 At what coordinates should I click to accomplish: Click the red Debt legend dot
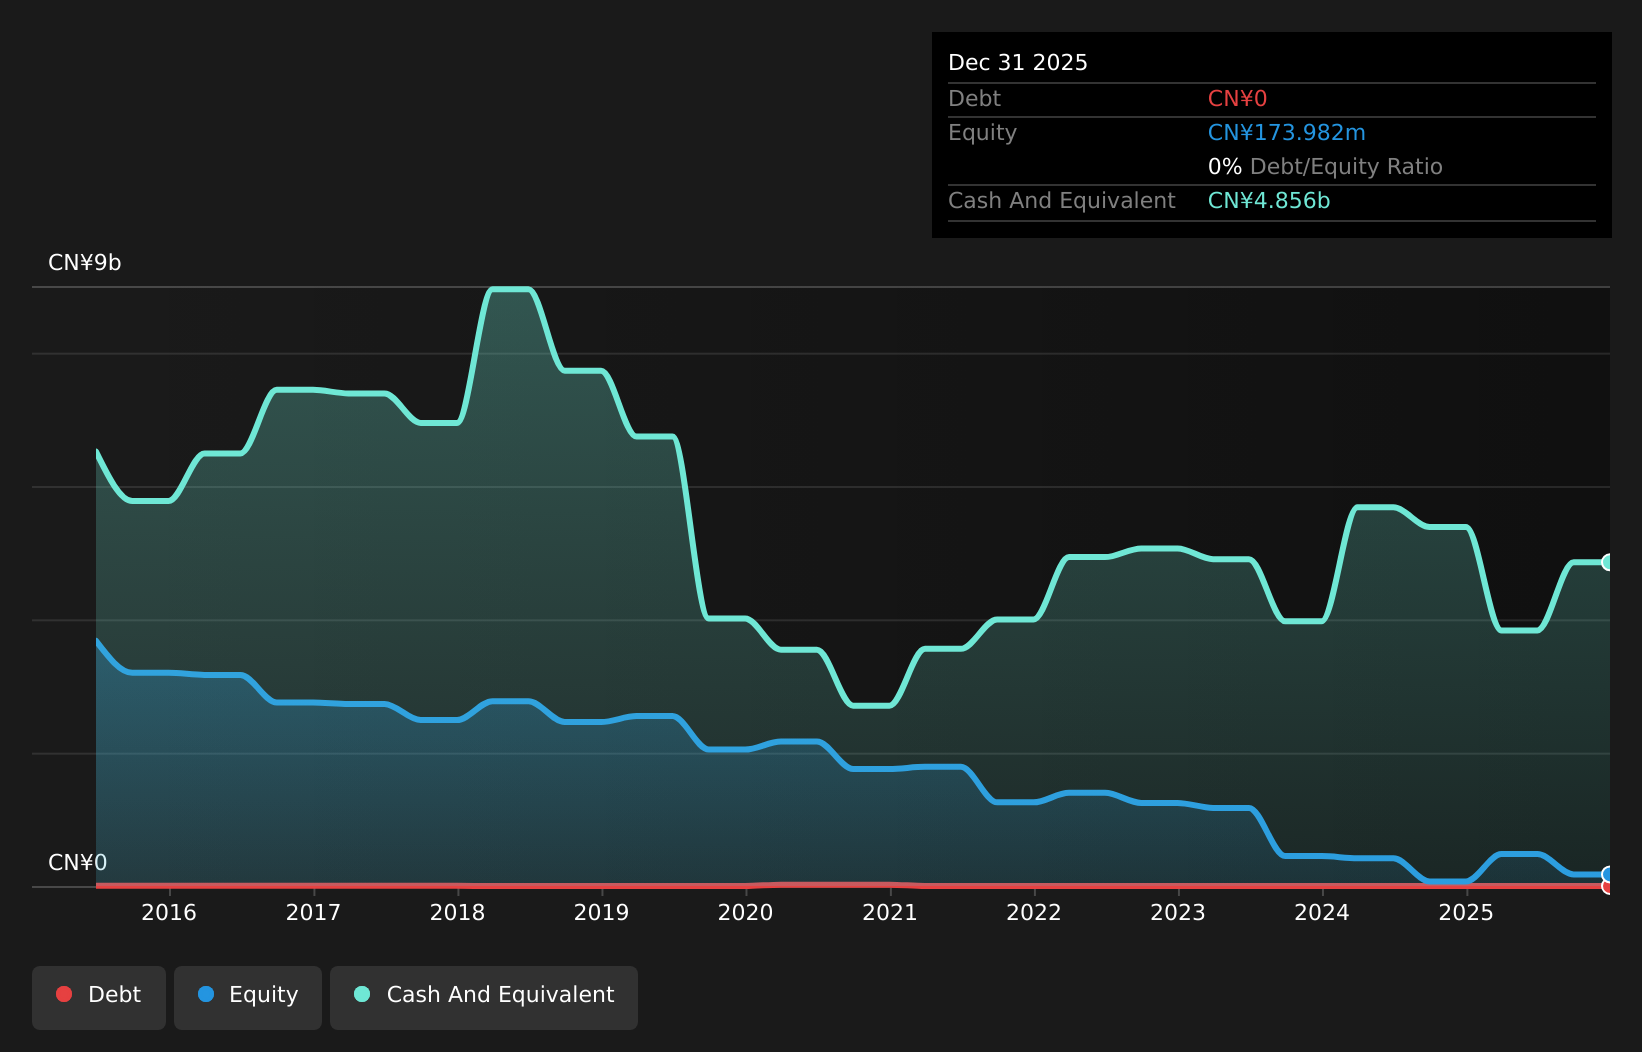point(64,994)
